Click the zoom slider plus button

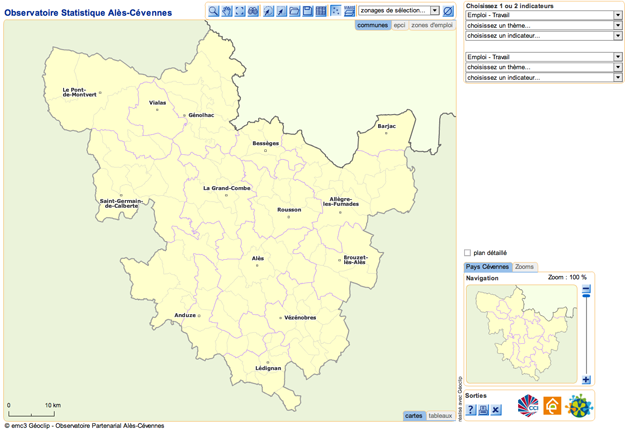(x=586, y=380)
